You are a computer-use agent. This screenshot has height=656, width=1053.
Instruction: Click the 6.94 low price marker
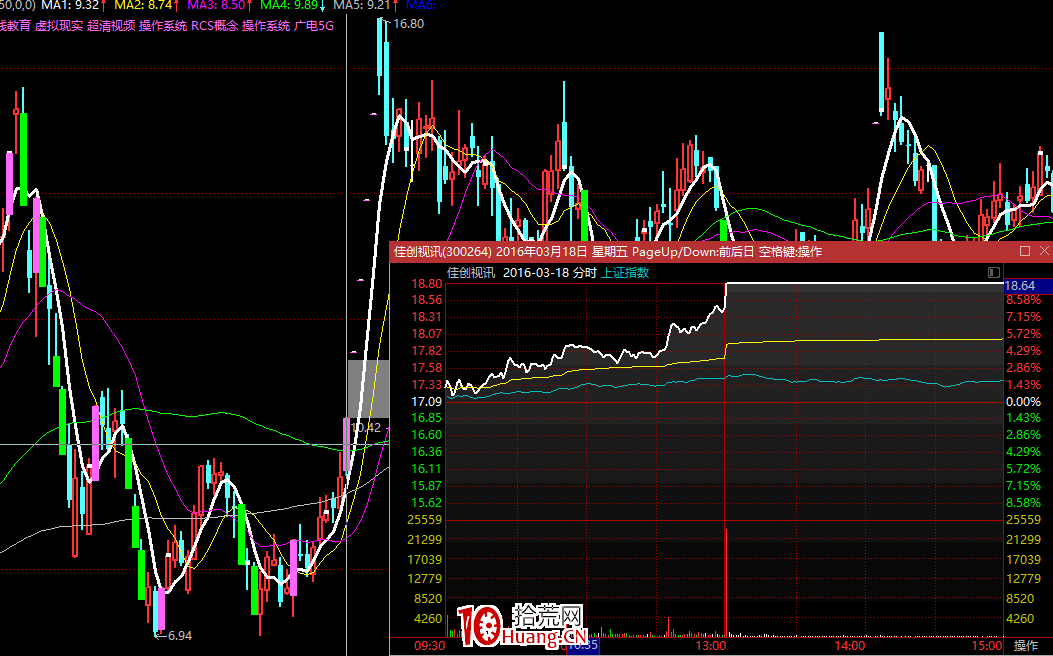coord(175,635)
